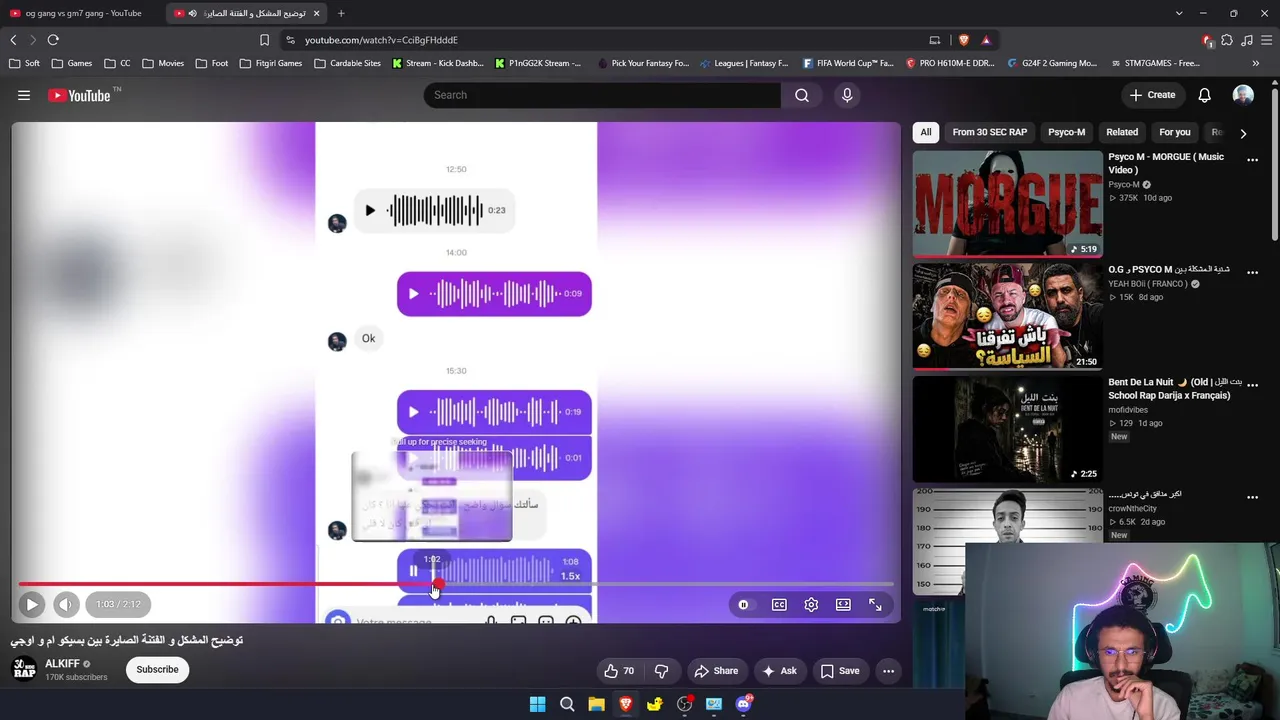1280x720 pixels.
Task: Save the video to a playlist
Action: [840, 671]
